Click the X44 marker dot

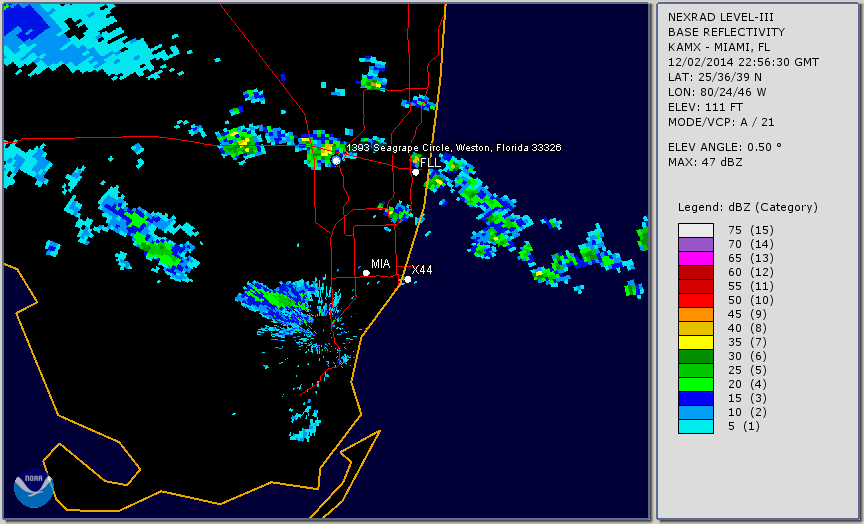pos(408,280)
